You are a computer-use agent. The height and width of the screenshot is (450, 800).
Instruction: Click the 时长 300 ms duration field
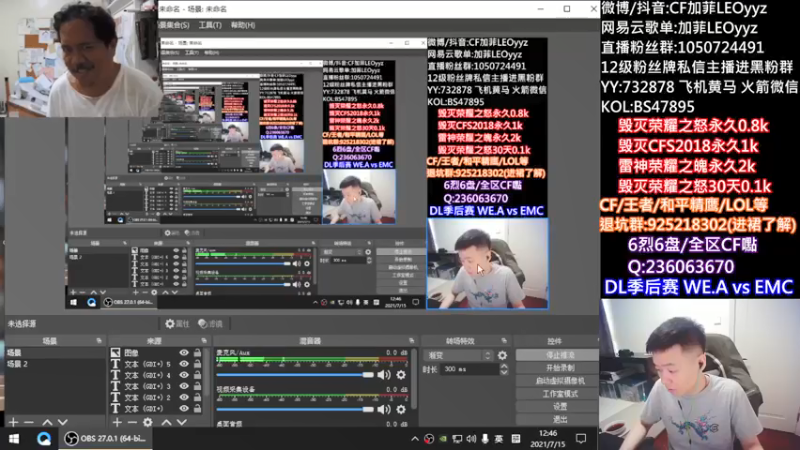(x=469, y=369)
